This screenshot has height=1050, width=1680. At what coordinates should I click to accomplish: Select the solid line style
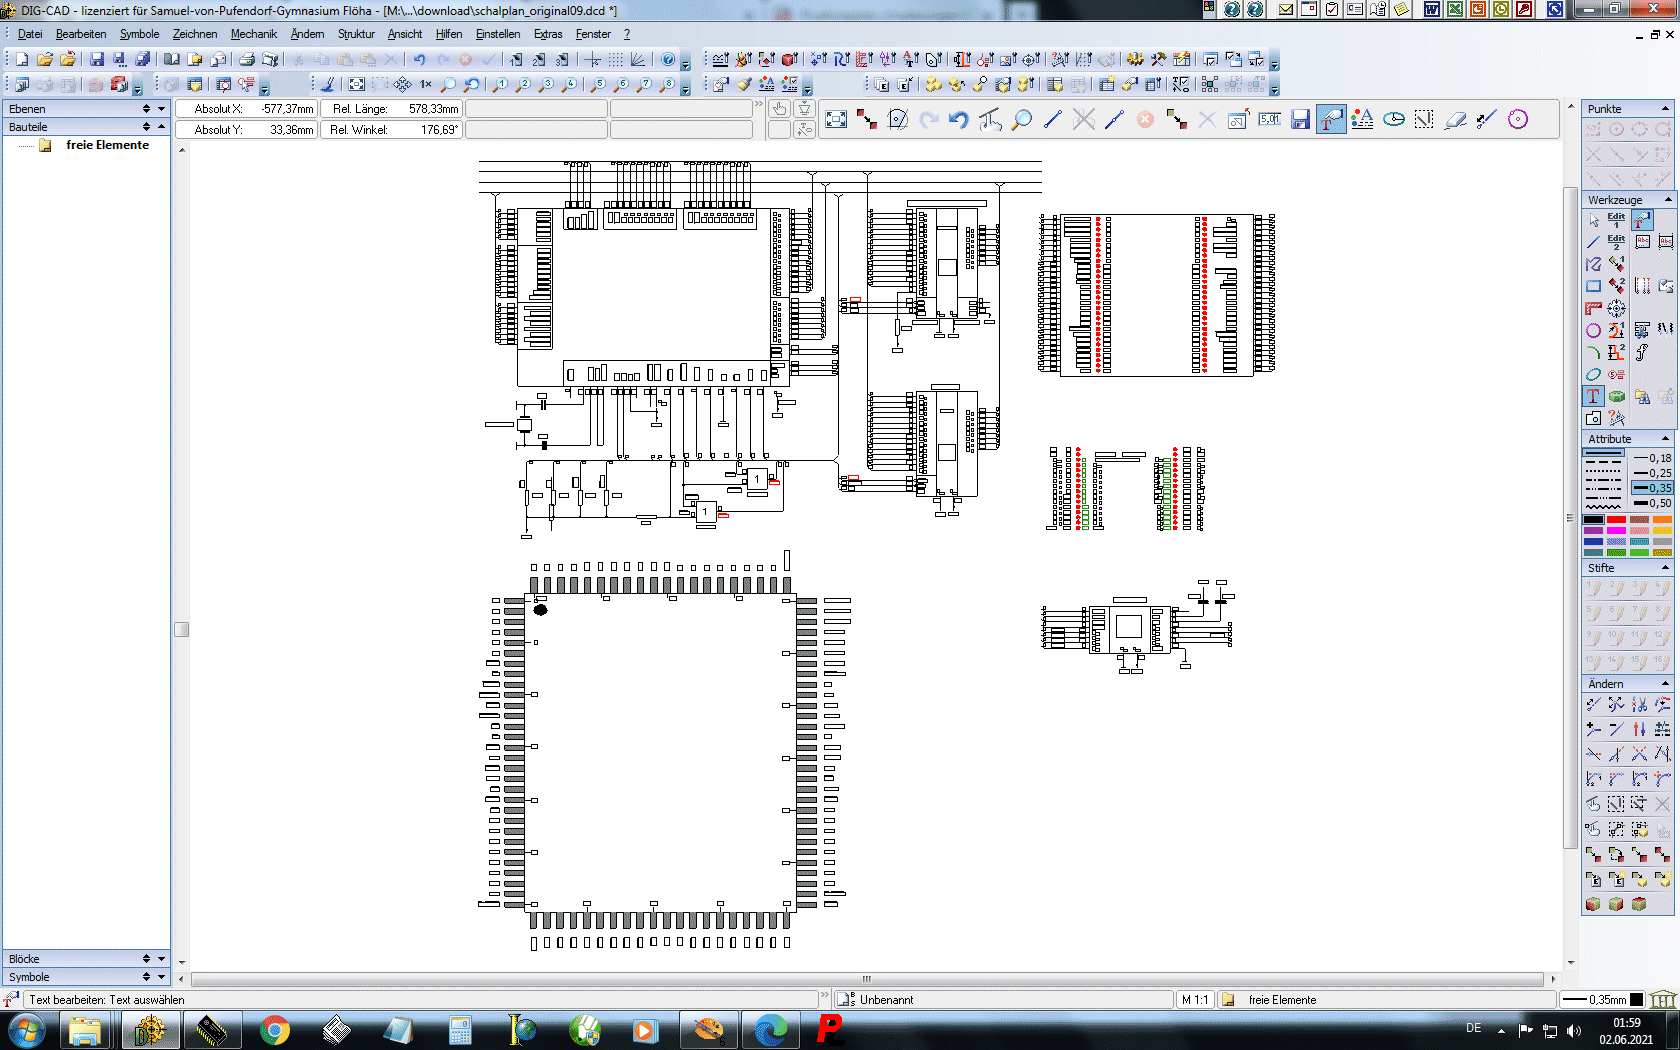pos(1604,455)
